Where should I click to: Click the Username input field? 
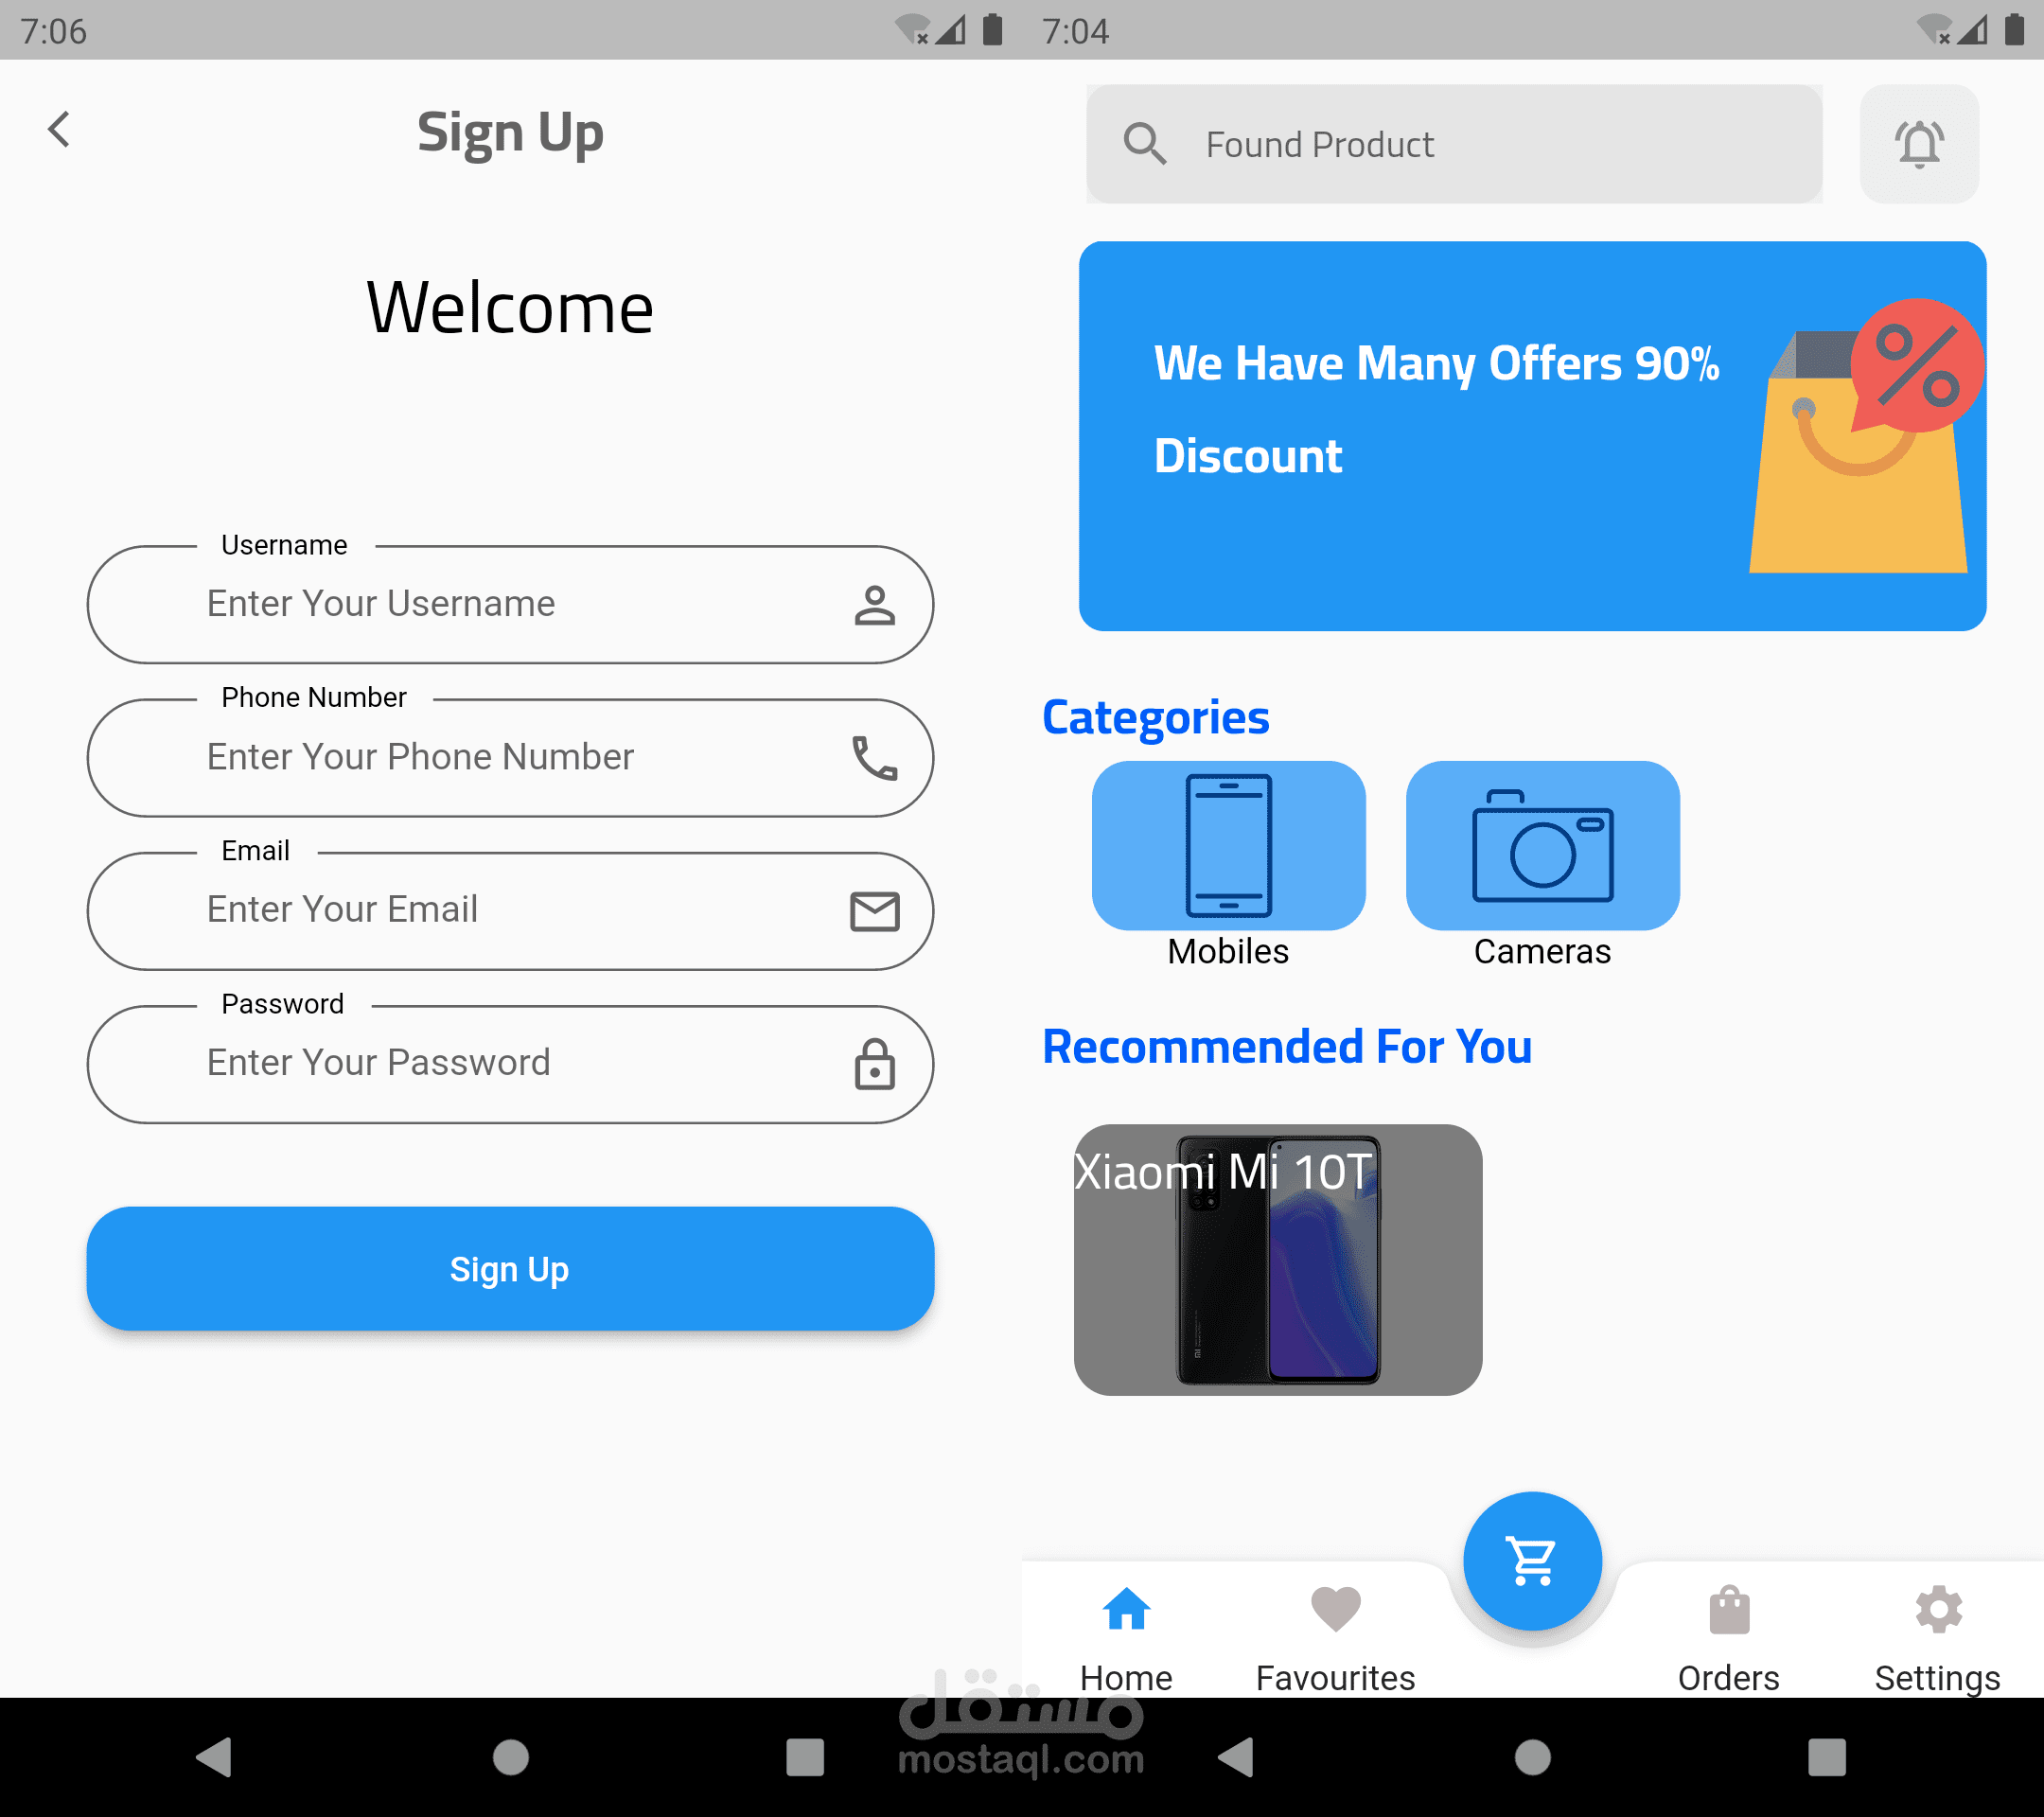click(x=510, y=604)
